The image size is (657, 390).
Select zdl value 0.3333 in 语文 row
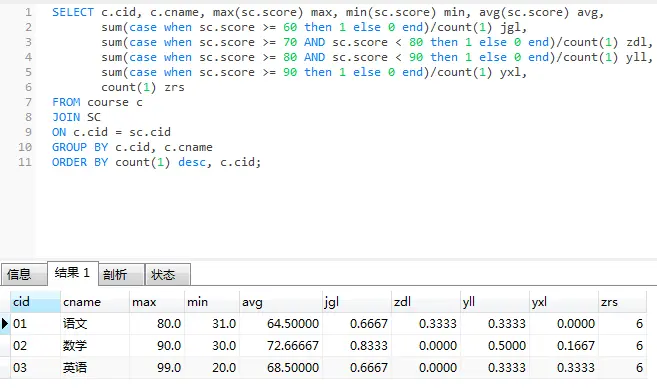tap(426, 323)
